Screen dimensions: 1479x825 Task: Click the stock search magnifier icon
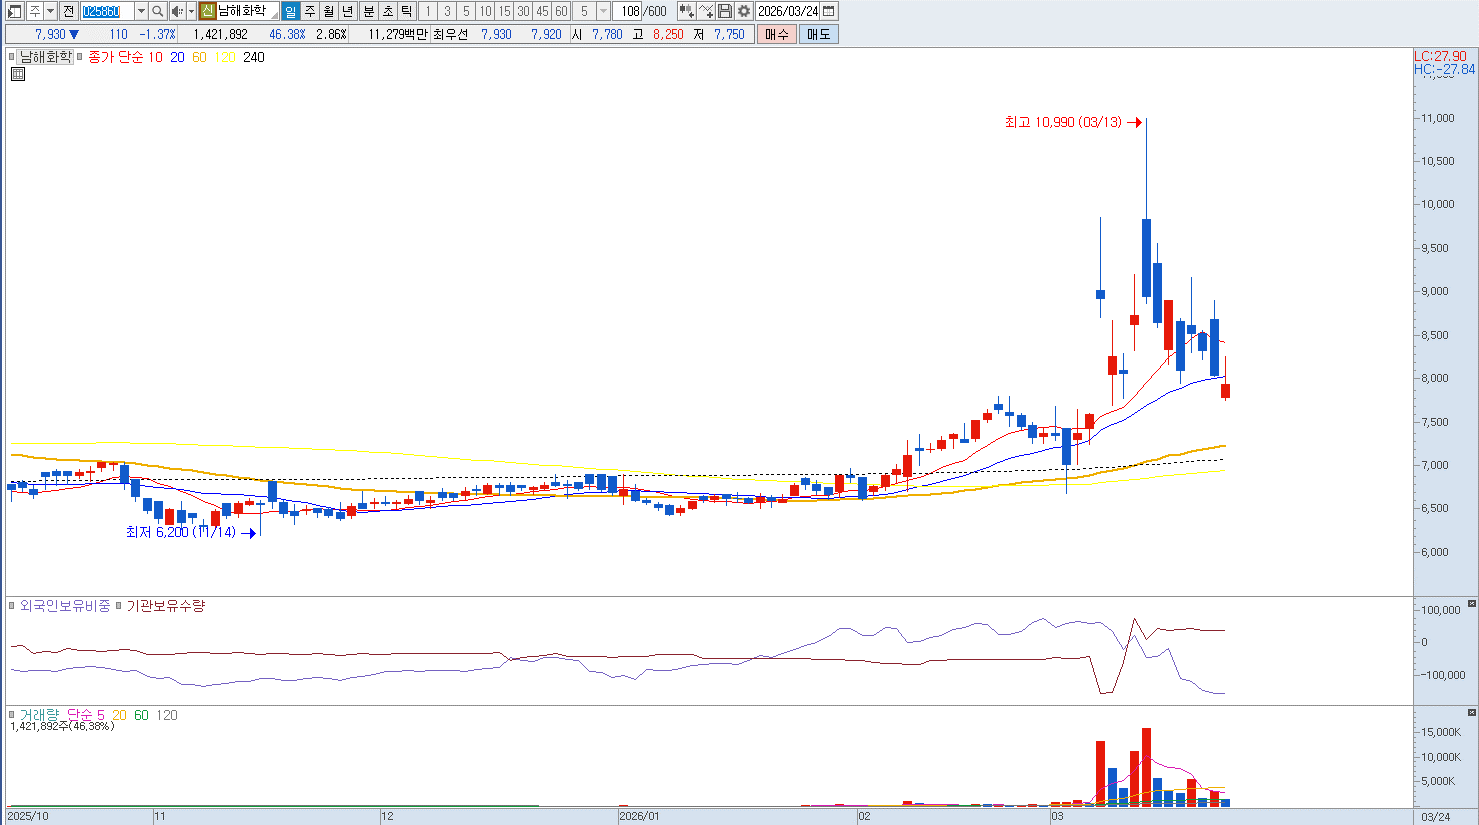[158, 11]
